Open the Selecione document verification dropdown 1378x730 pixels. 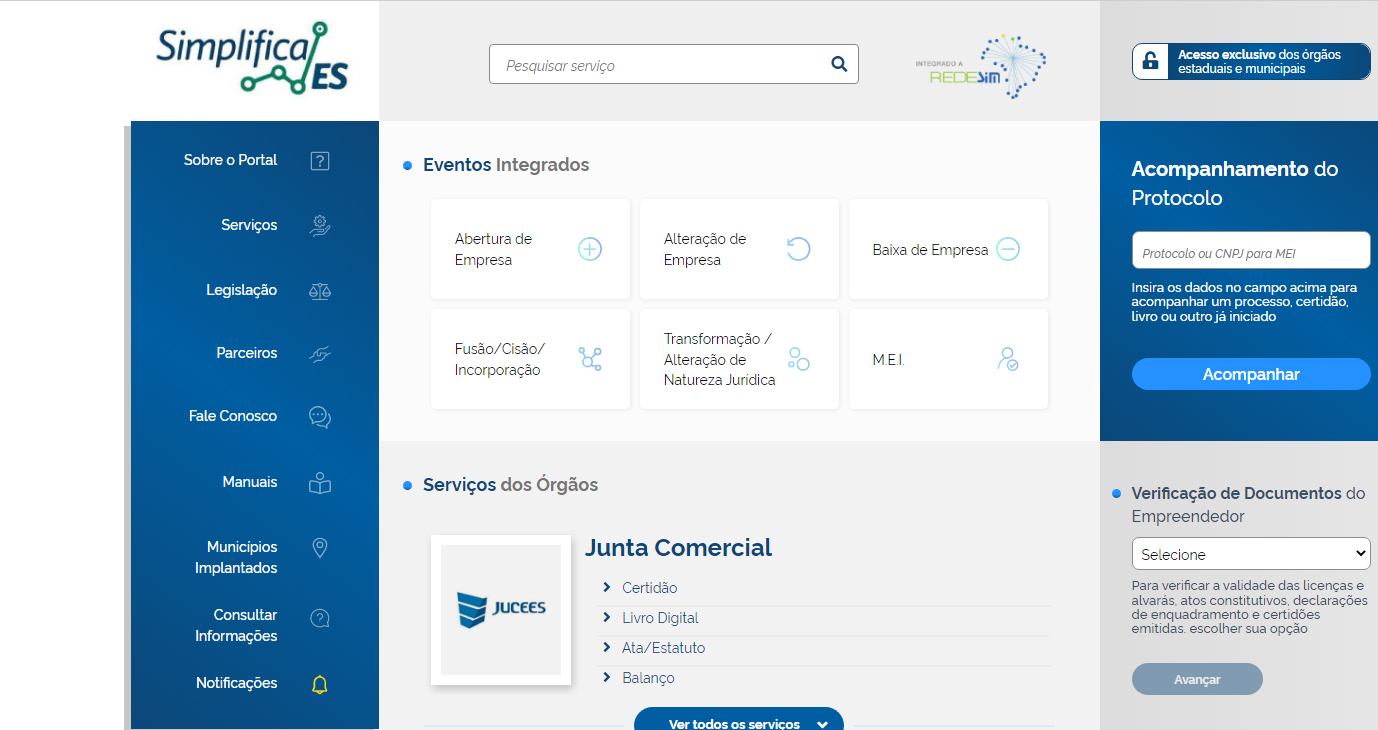pos(1250,554)
